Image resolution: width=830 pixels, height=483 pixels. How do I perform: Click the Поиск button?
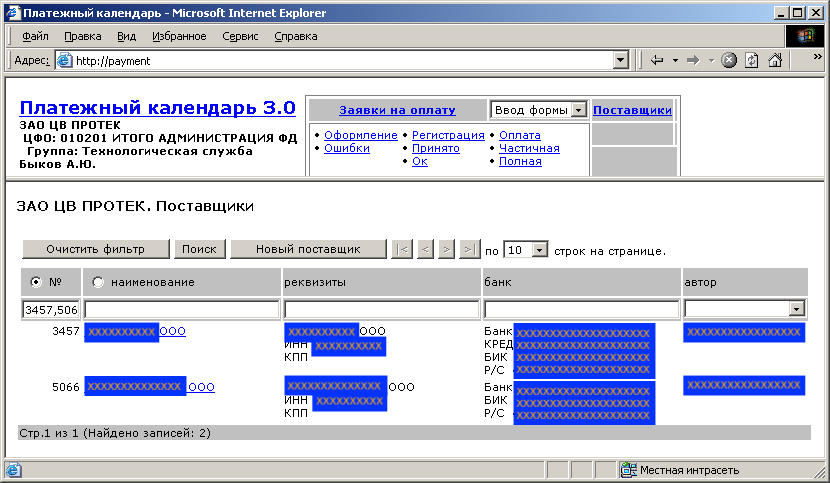[200, 249]
